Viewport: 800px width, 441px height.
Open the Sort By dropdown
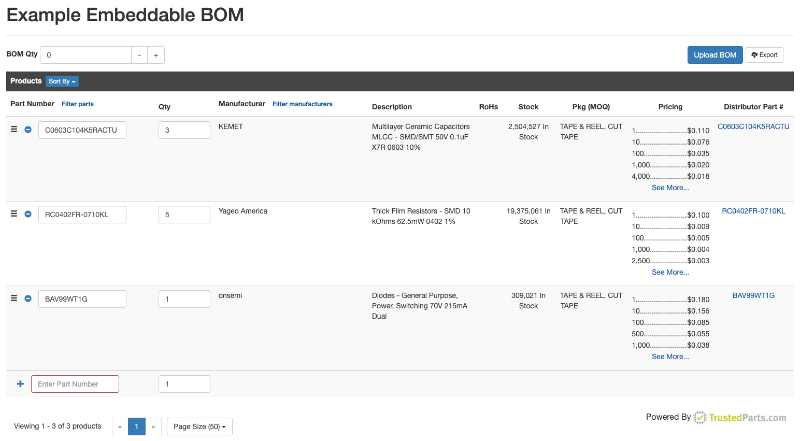62,81
